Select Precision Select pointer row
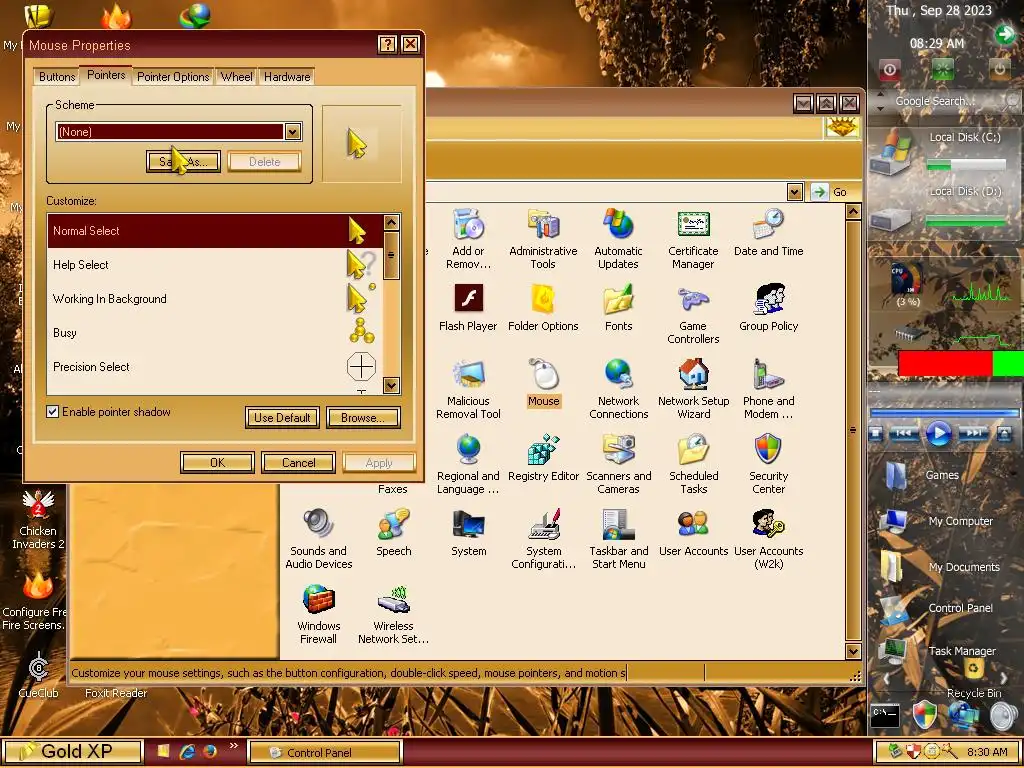 click(215, 366)
